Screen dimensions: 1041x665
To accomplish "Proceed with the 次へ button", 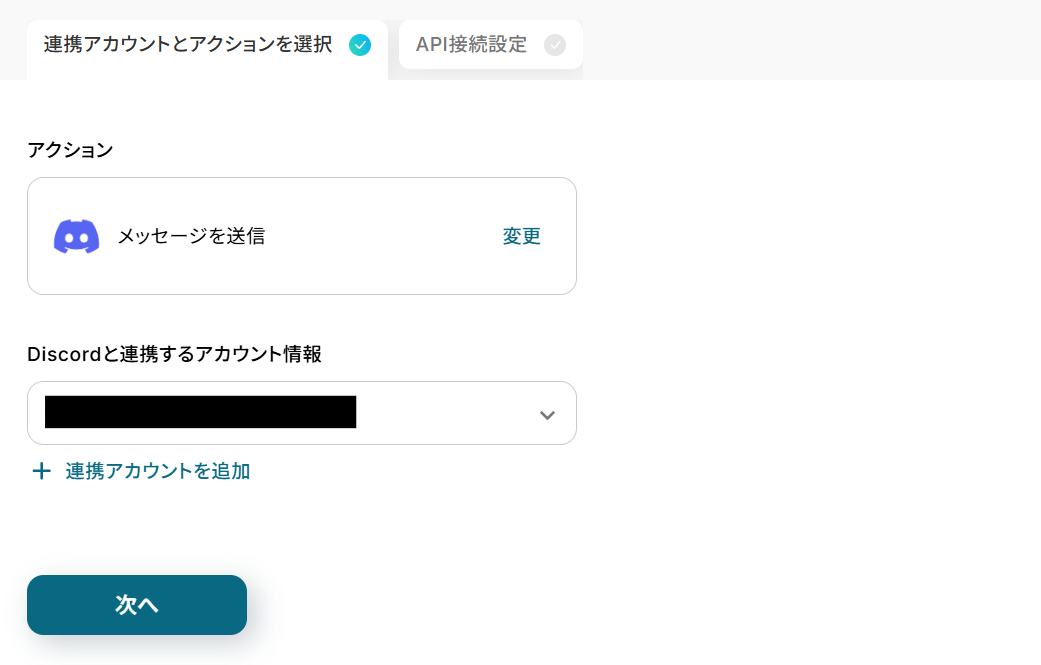I will point(137,605).
